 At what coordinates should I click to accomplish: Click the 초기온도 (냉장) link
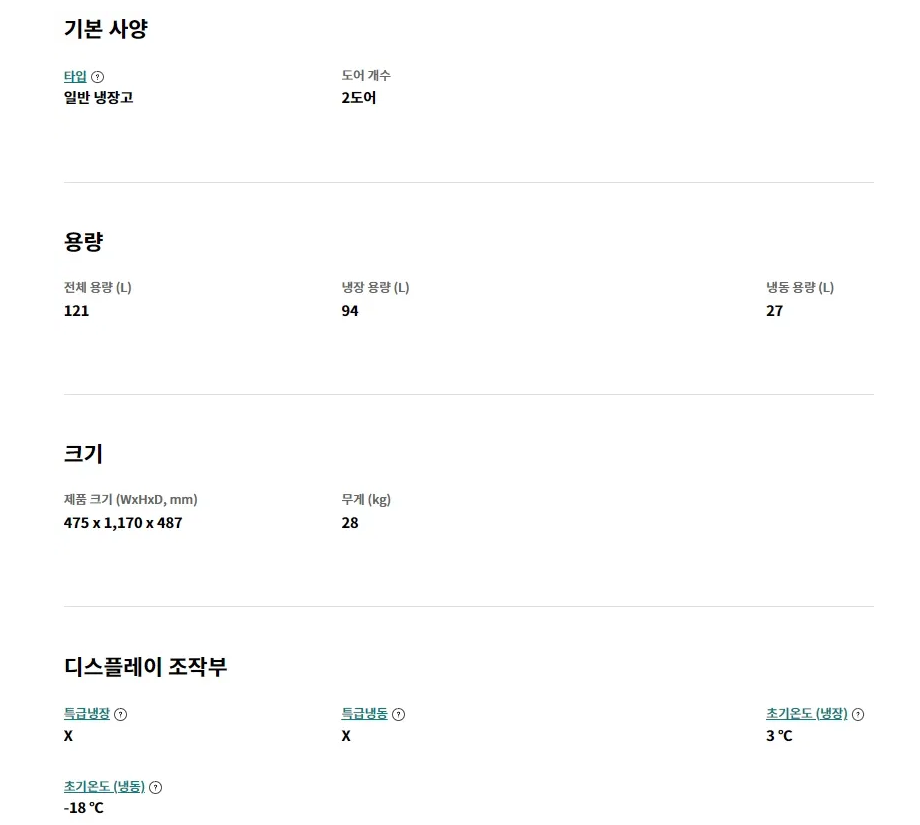click(x=807, y=714)
